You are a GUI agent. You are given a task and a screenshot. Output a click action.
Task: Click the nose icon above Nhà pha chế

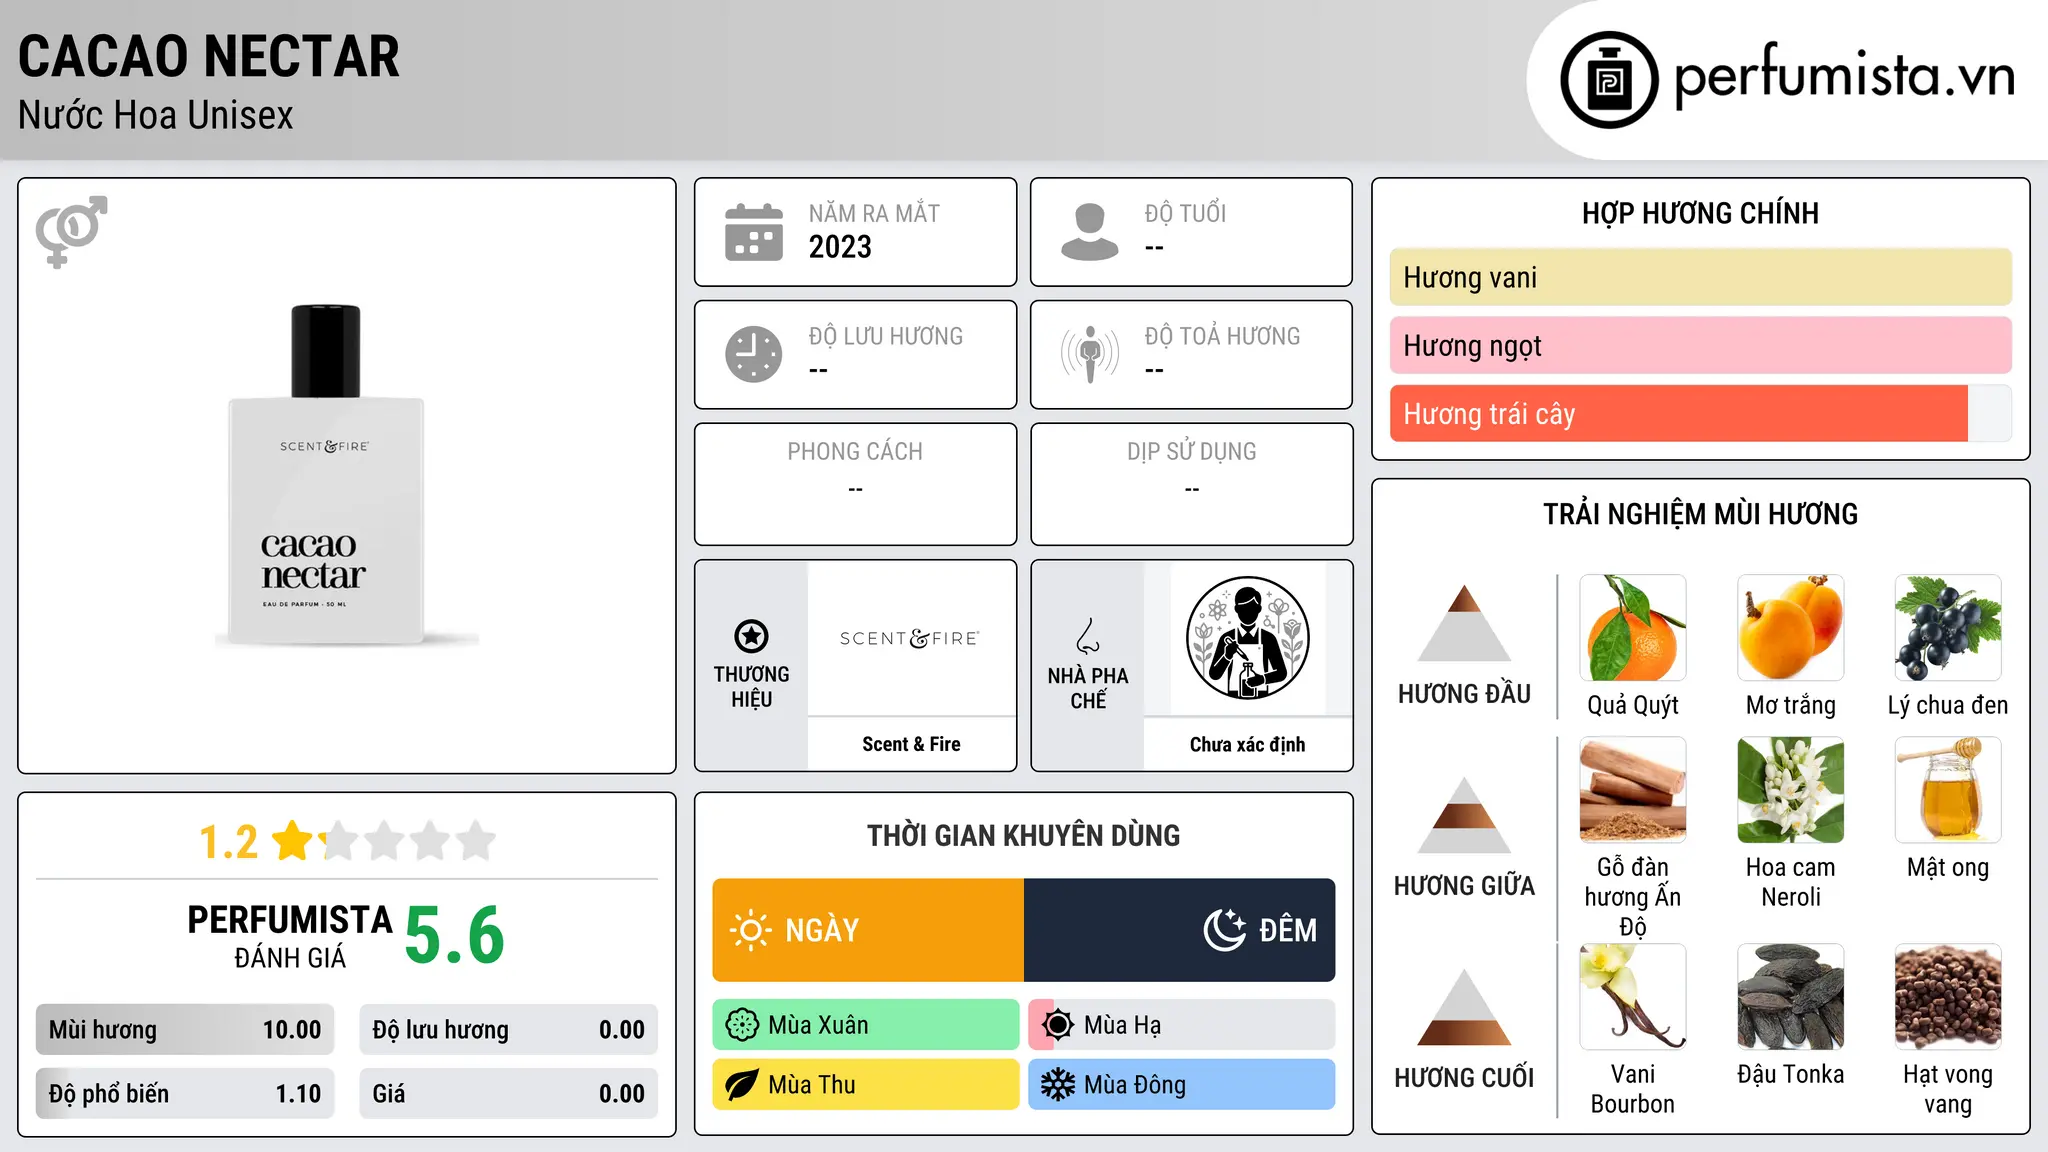pyautogui.click(x=1088, y=636)
